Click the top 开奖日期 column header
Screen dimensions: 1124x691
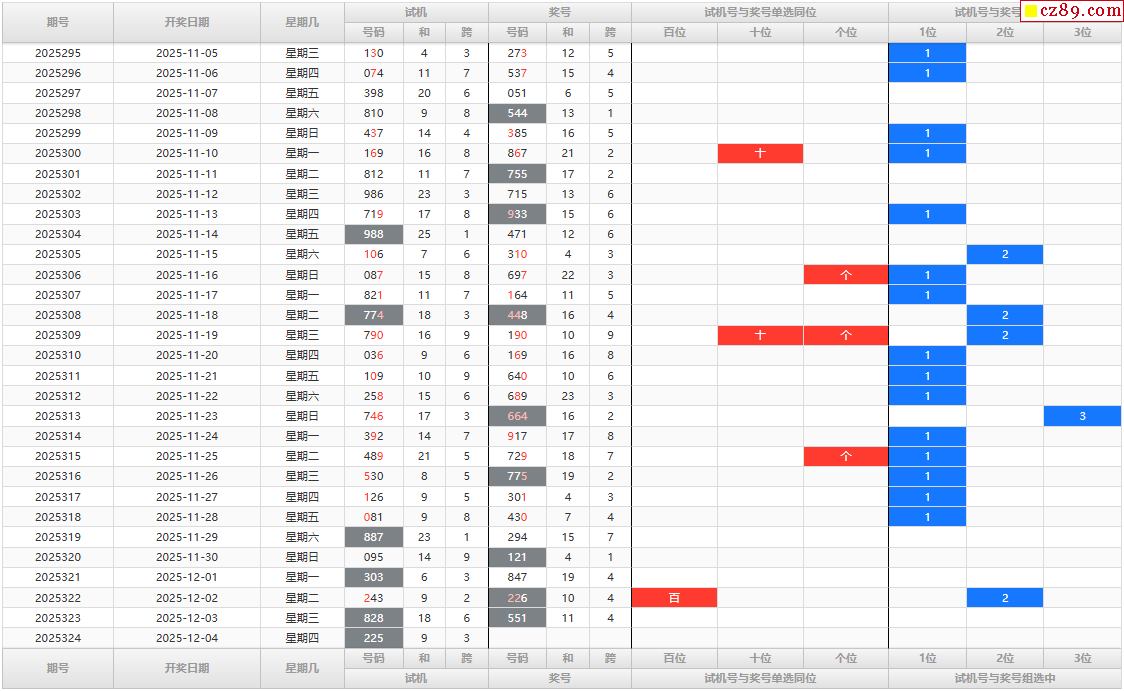(x=187, y=22)
